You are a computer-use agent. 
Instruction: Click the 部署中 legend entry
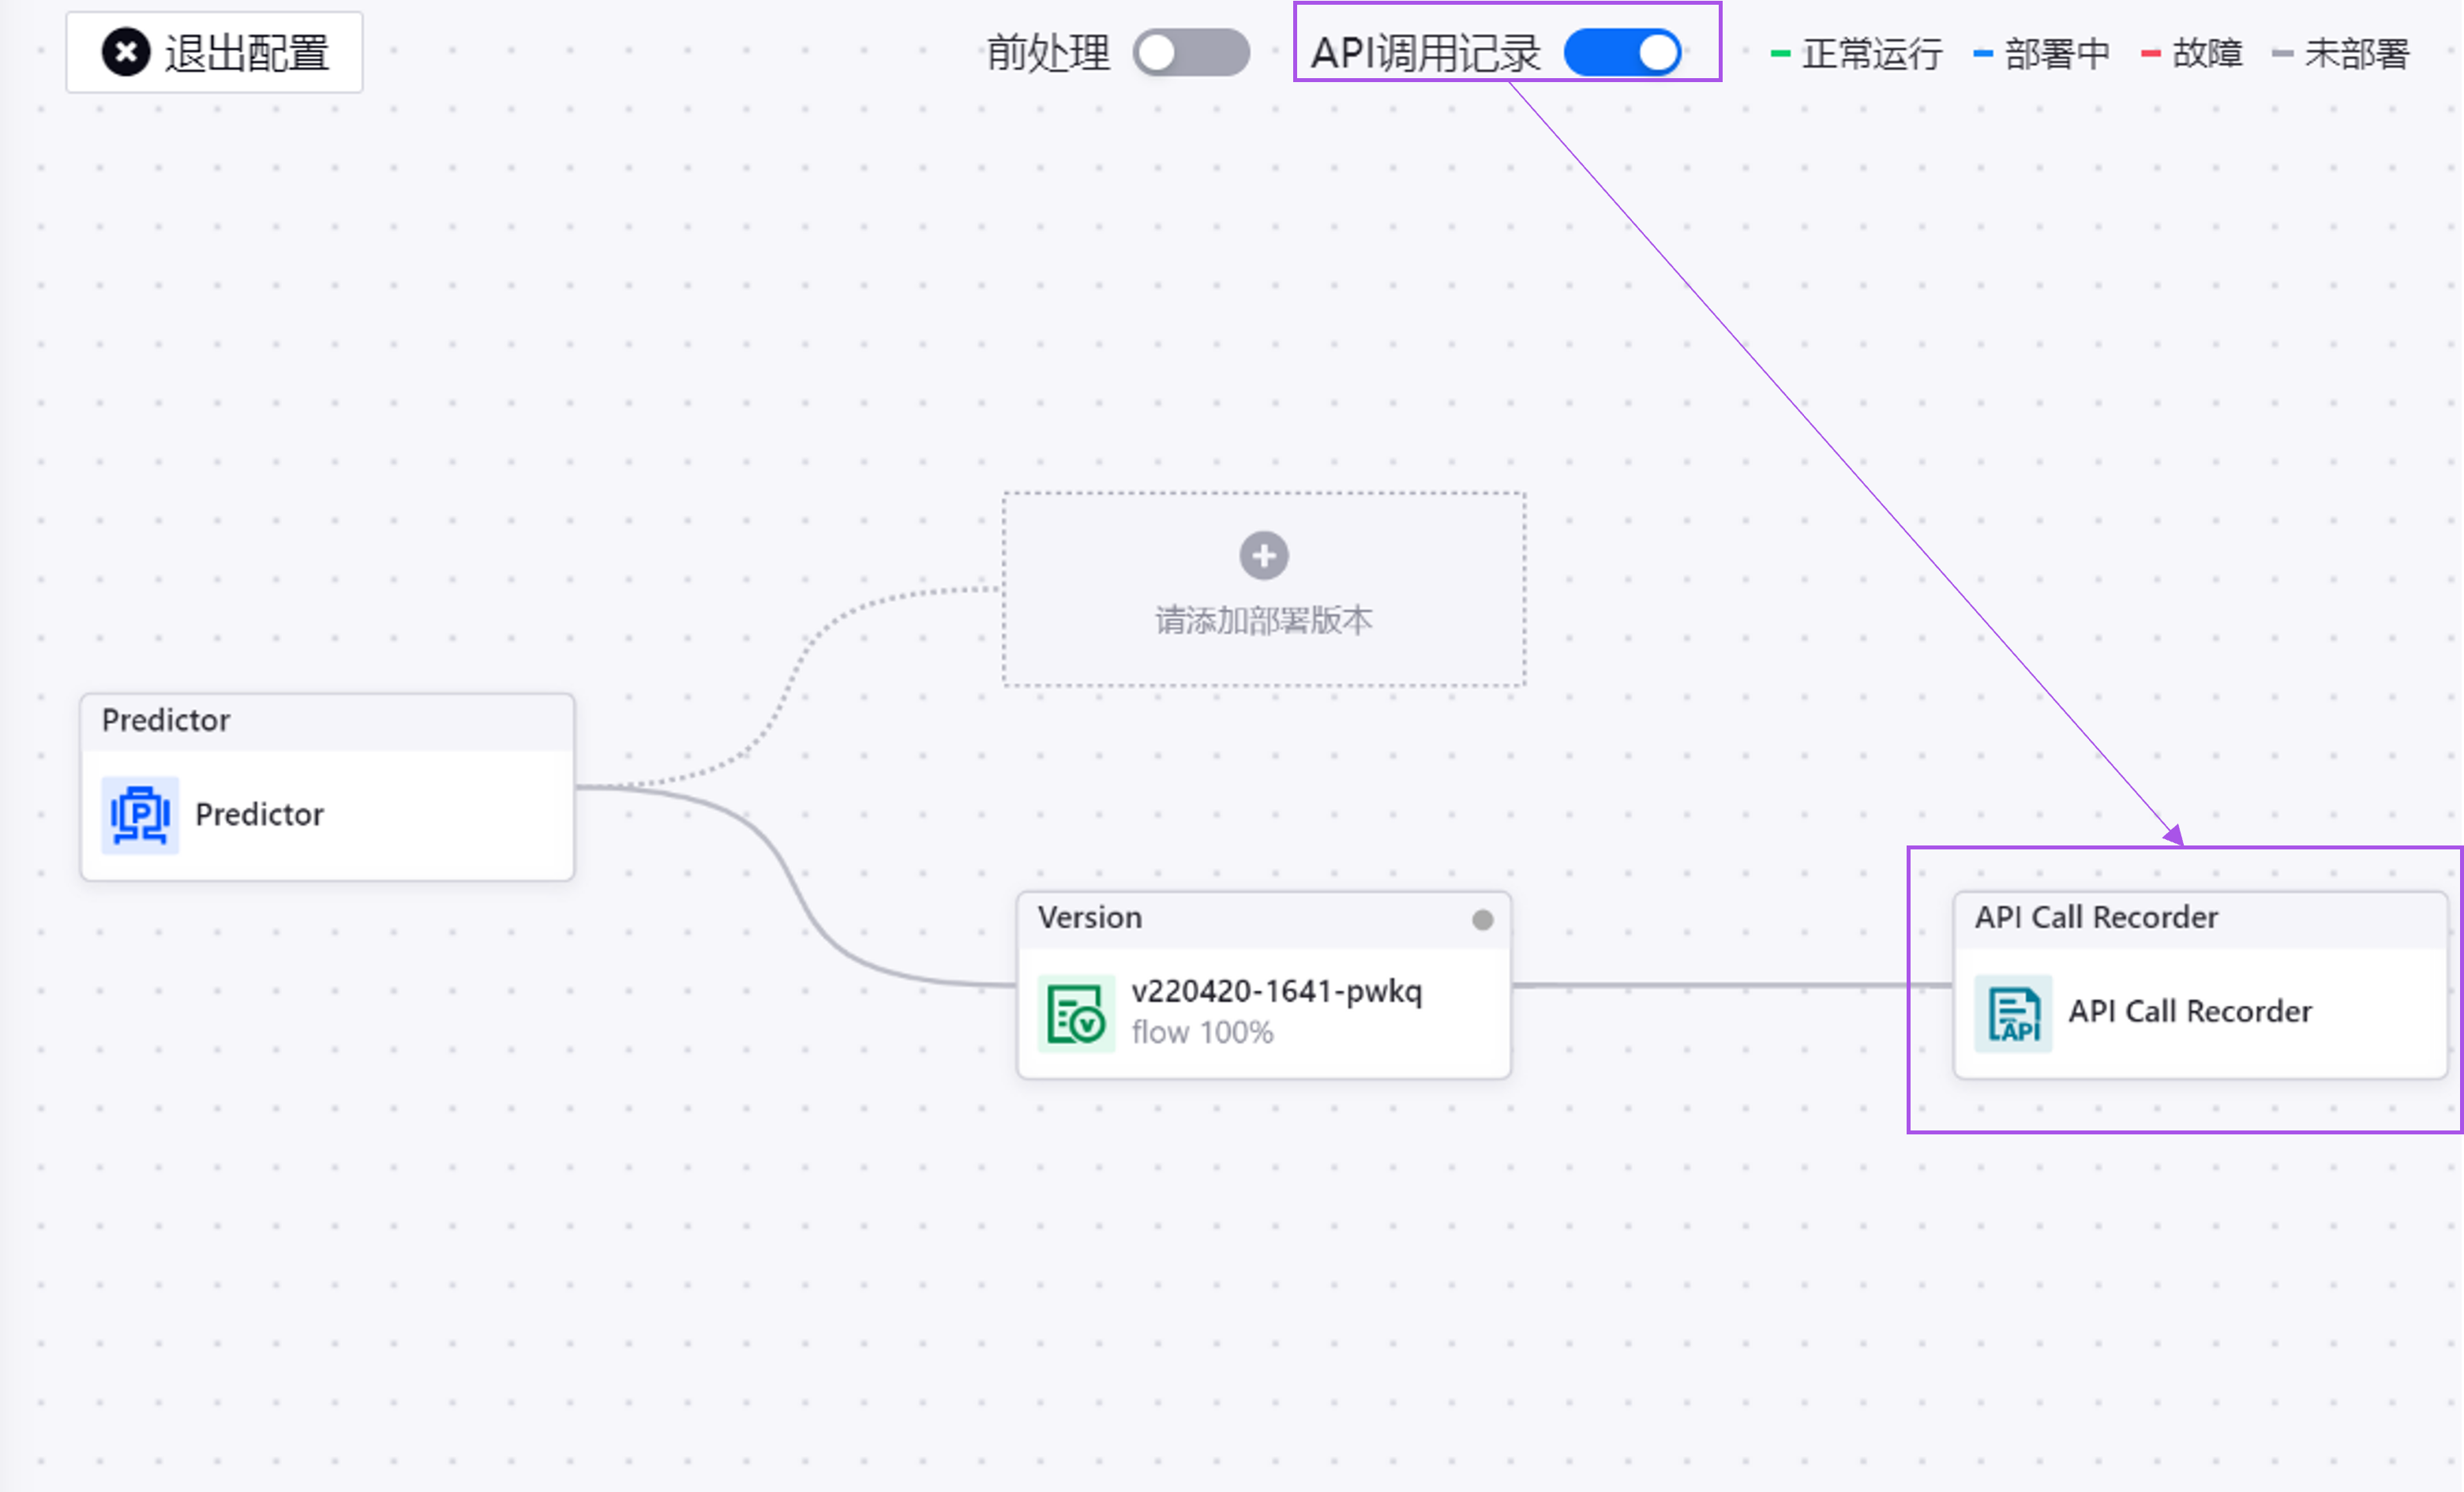(2041, 53)
